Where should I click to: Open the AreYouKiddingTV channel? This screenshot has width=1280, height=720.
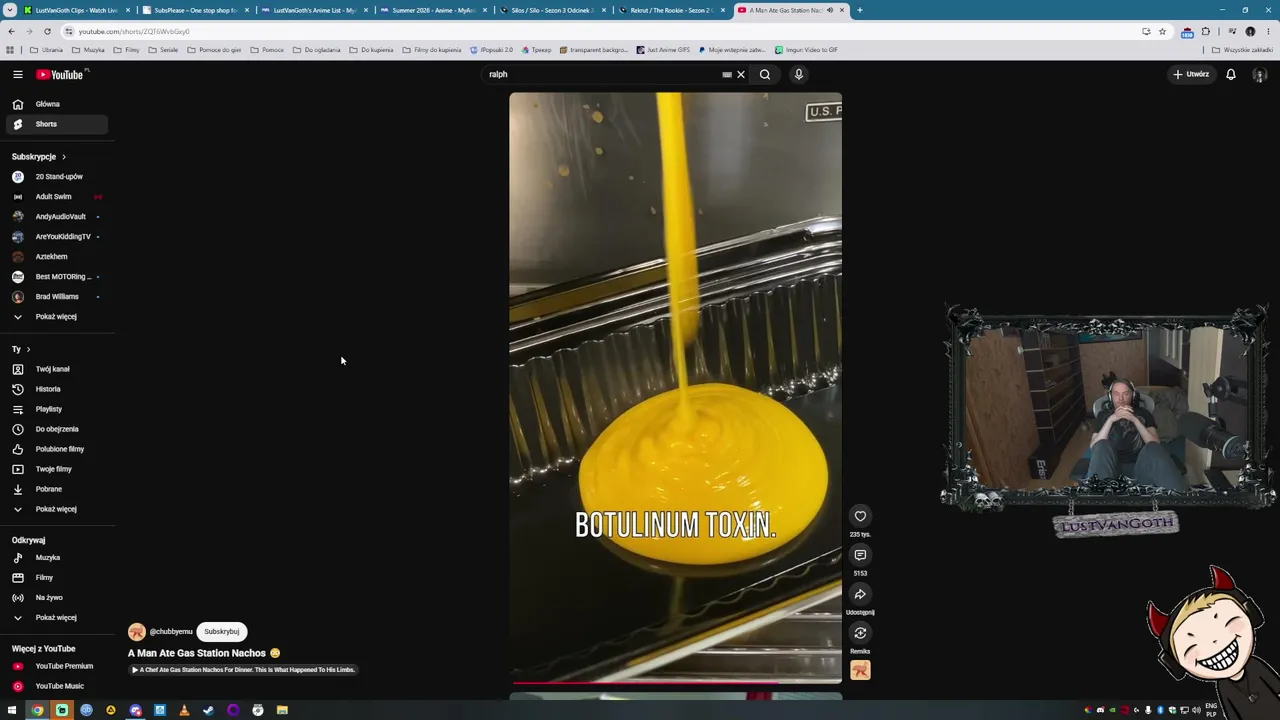55,237
